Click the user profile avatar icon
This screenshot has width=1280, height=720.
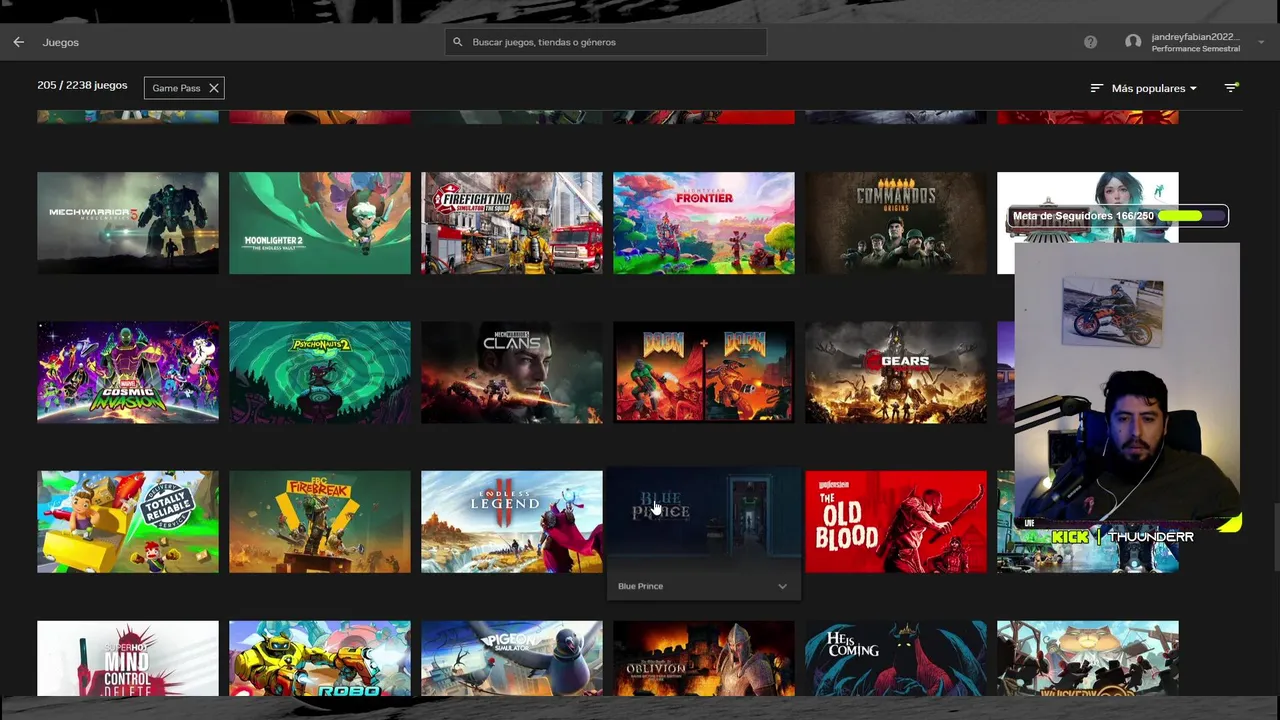click(1133, 42)
